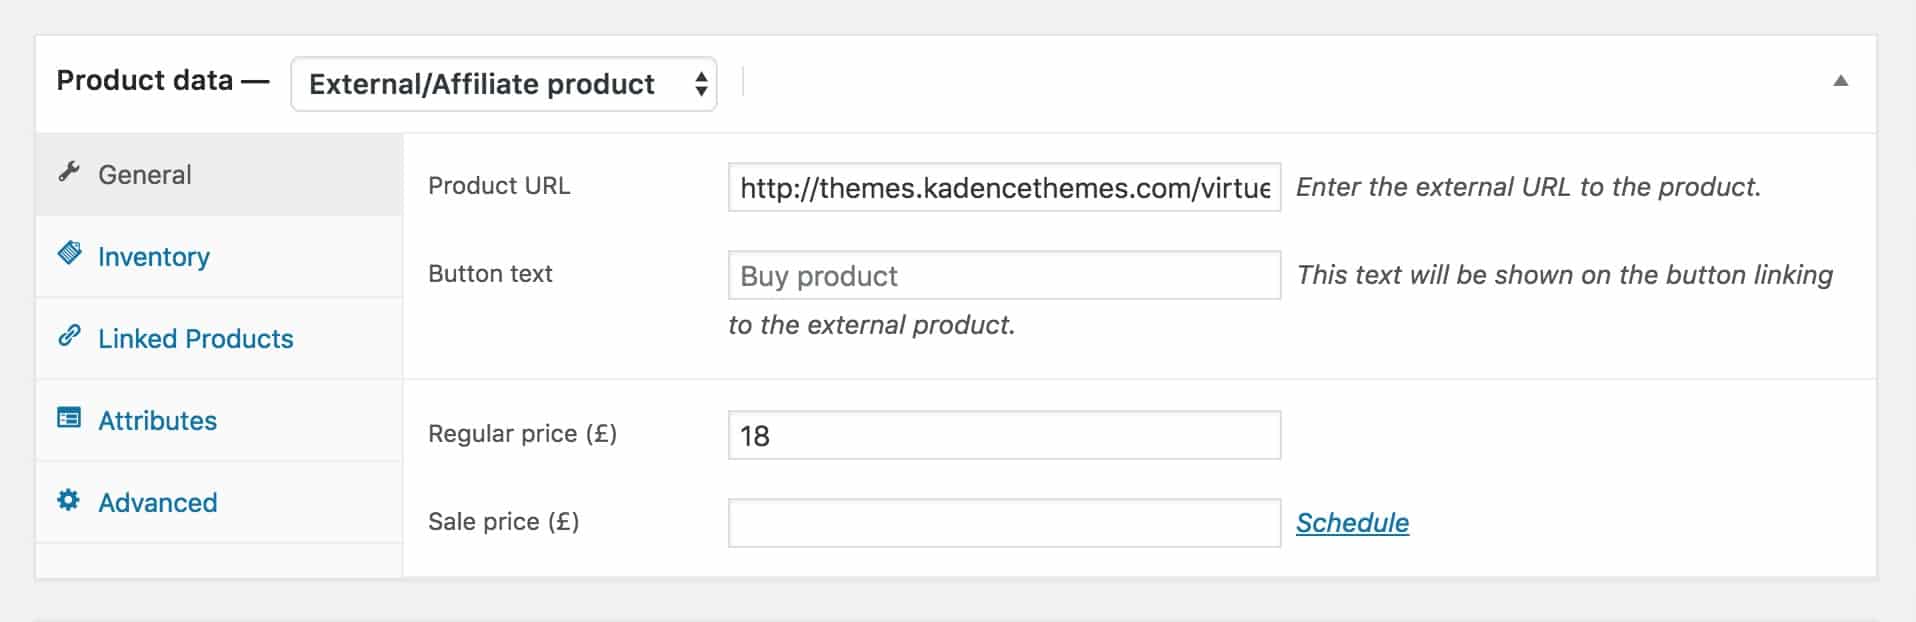Viewport: 1916px width, 622px height.
Task: Click into the Button text field
Action: click(1004, 275)
